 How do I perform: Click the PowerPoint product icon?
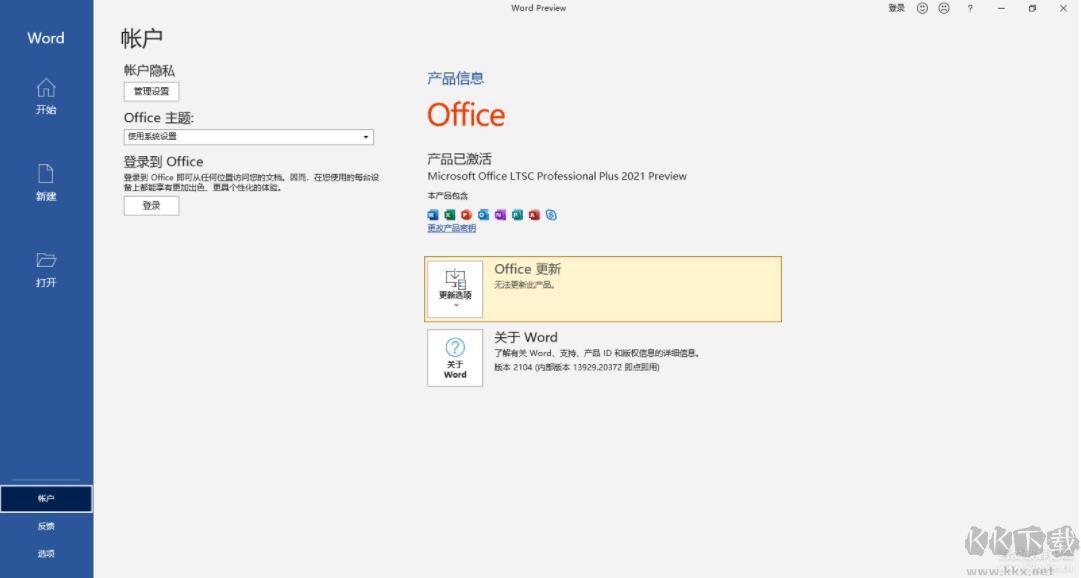click(x=466, y=214)
